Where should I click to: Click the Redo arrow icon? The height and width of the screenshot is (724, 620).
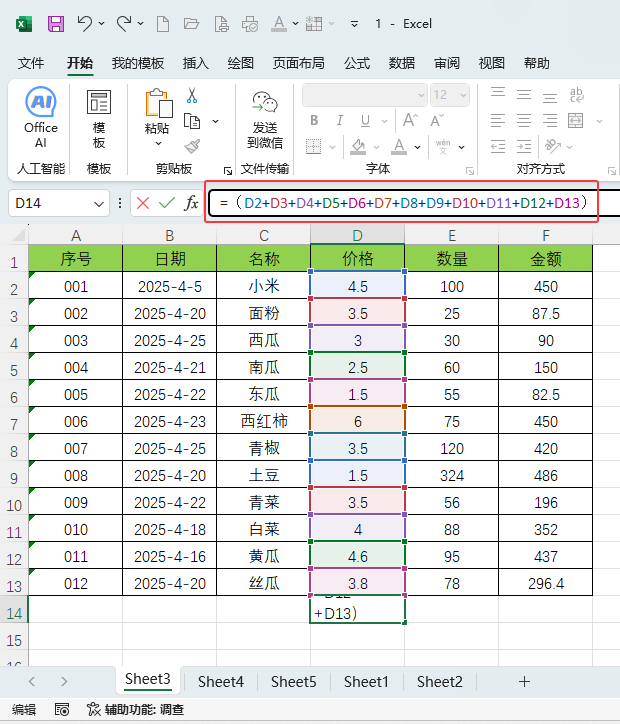click(124, 23)
